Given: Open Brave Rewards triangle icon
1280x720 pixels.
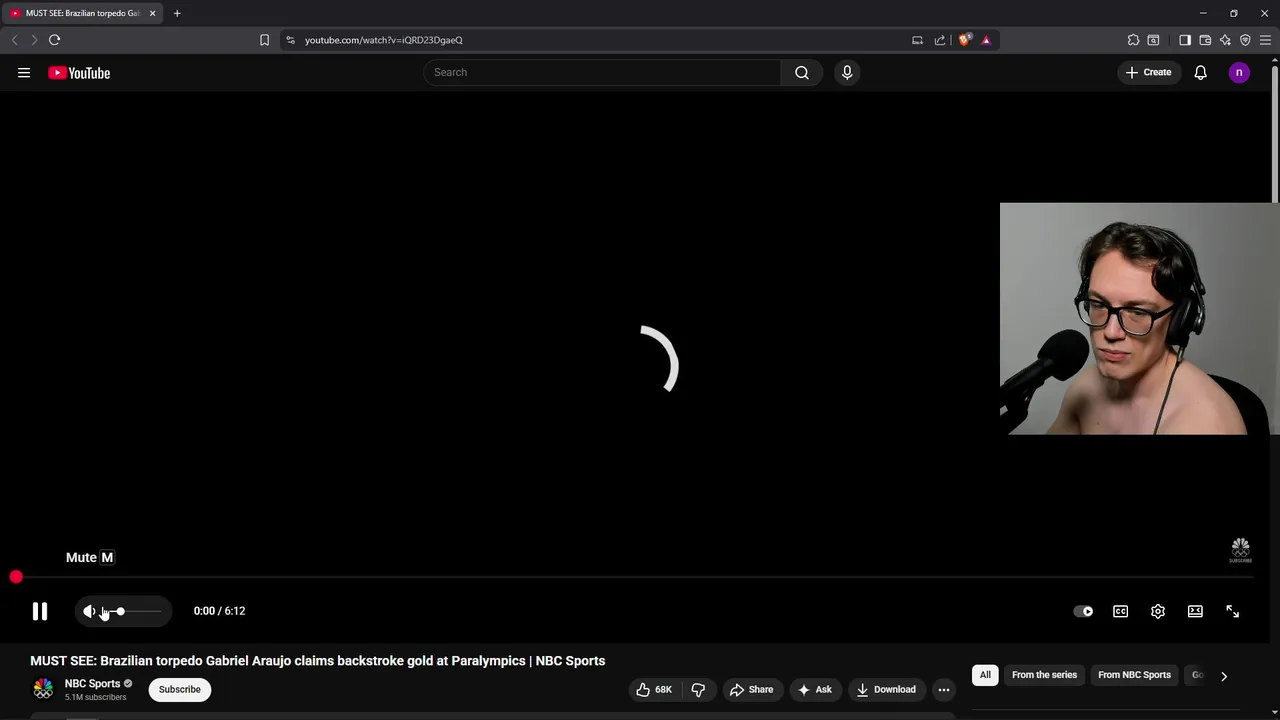Looking at the screenshot, I should (x=986, y=40).
